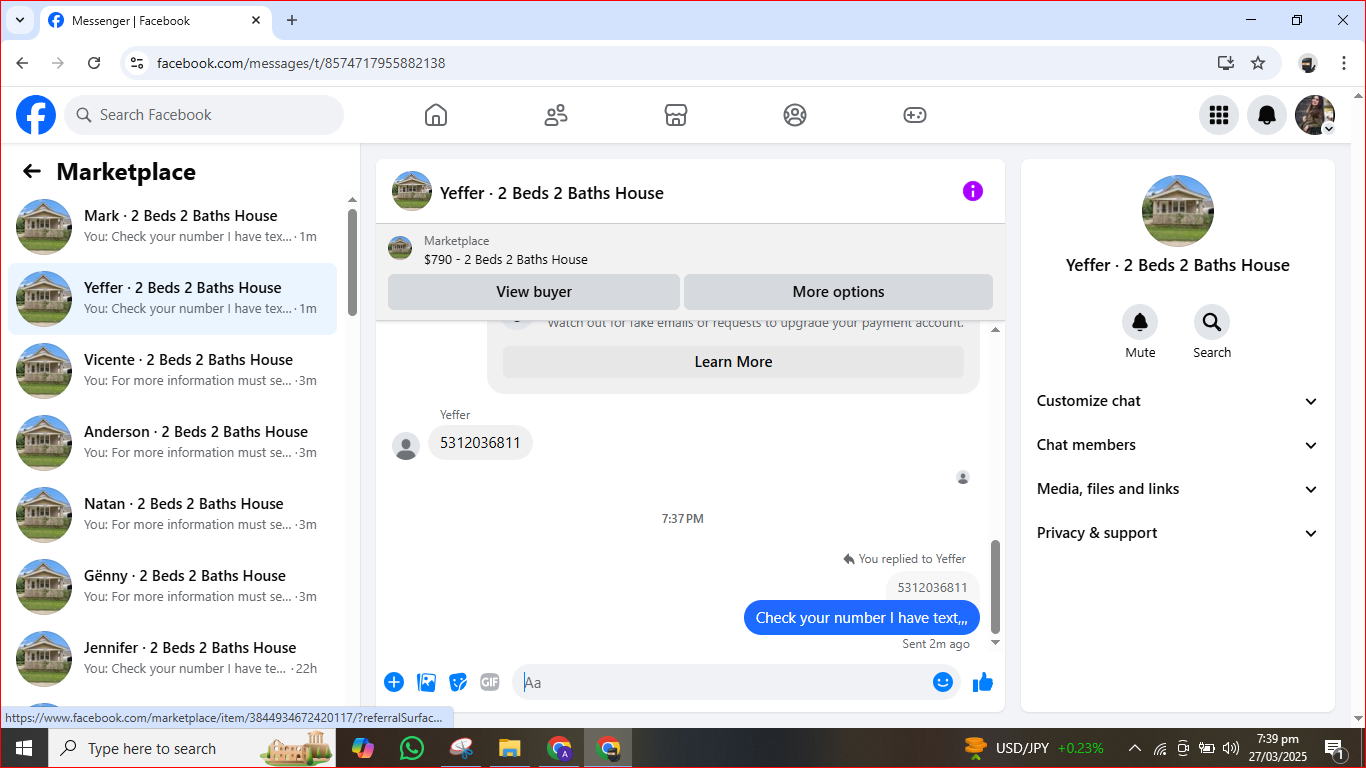Open Jennifer's 2 Beds 2 Baths House chat
The image size is (1366, 768).
coord(172,658)
